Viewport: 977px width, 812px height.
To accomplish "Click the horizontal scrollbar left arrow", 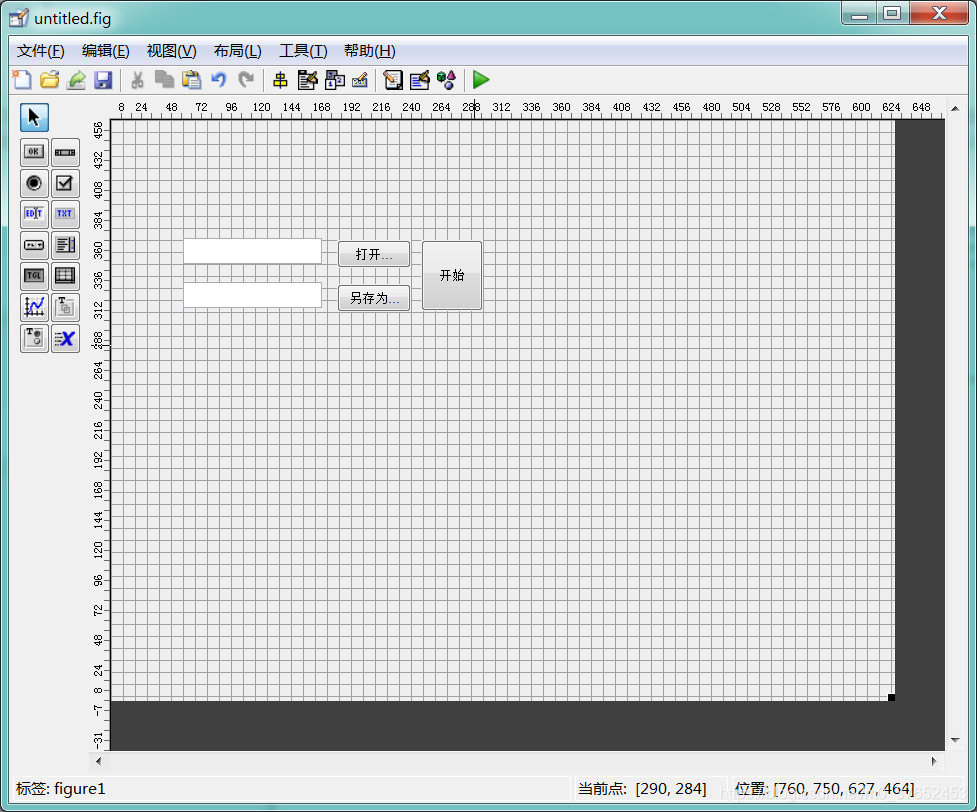I will (98, 761).
